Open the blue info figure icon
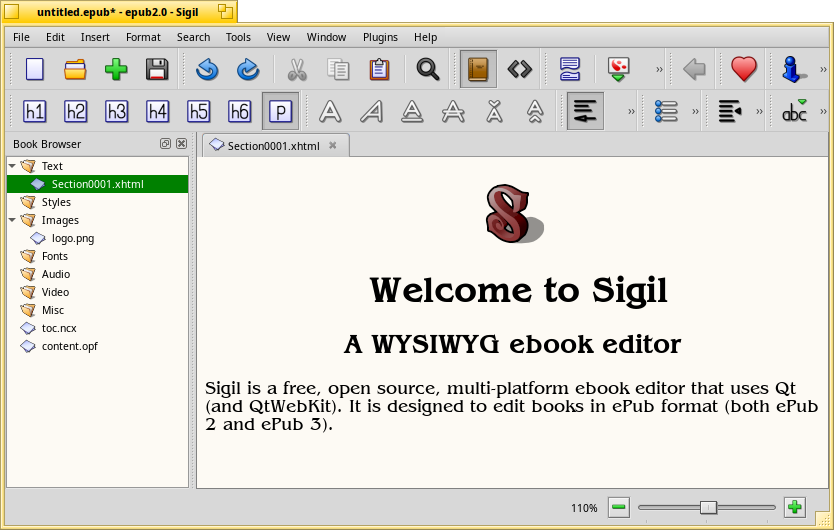 793,69
